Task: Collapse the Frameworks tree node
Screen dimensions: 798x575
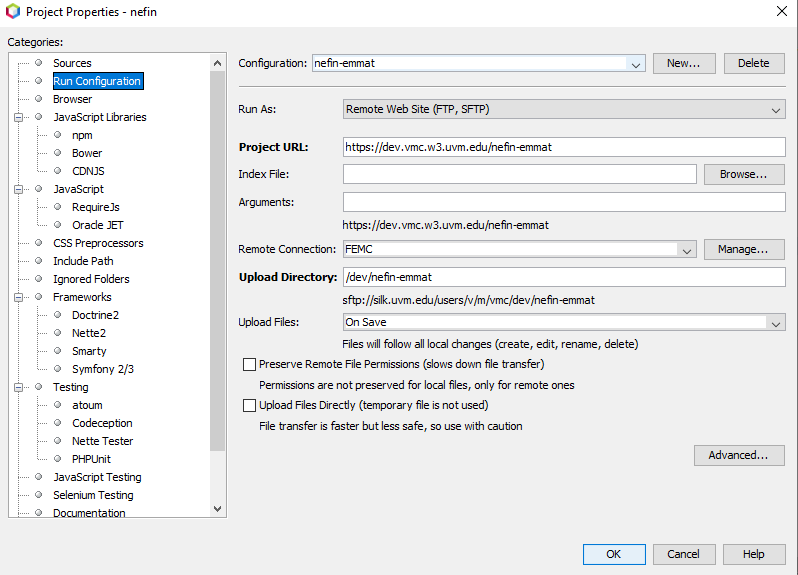Action: coord(19,297)
